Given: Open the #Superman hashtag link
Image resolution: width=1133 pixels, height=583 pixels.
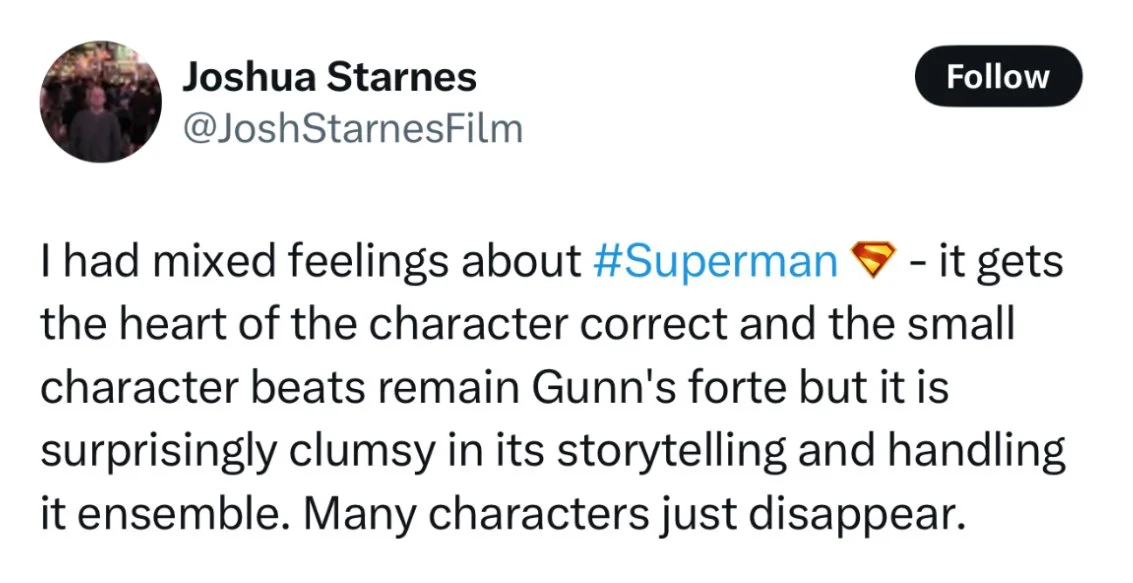Looking at the screenshot, I should (x=714, y=261).
